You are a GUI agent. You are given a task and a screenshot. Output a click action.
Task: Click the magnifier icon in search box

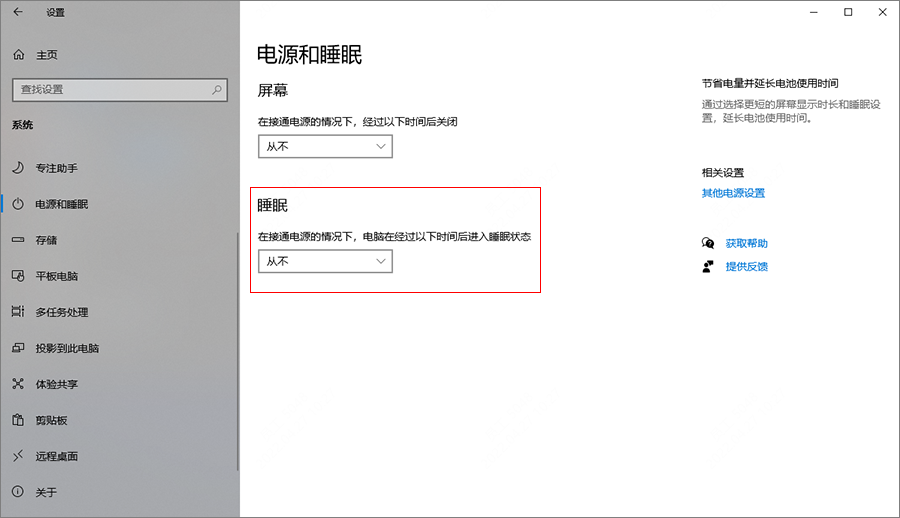[218, 89]
